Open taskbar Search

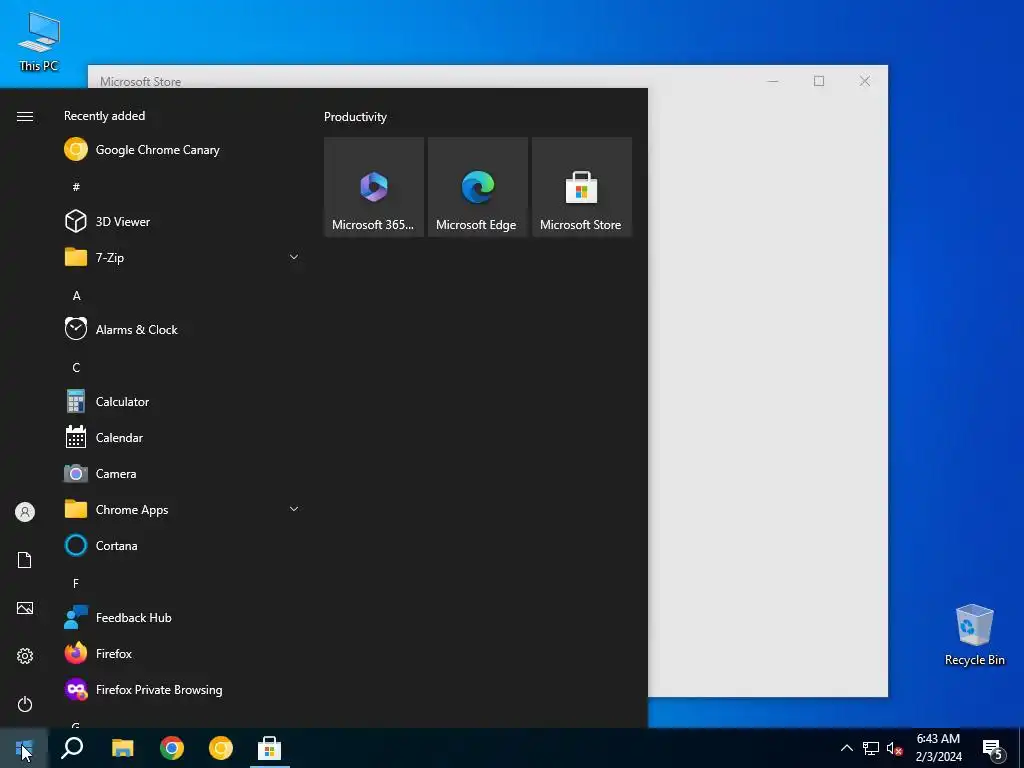(x=72, y=748)
